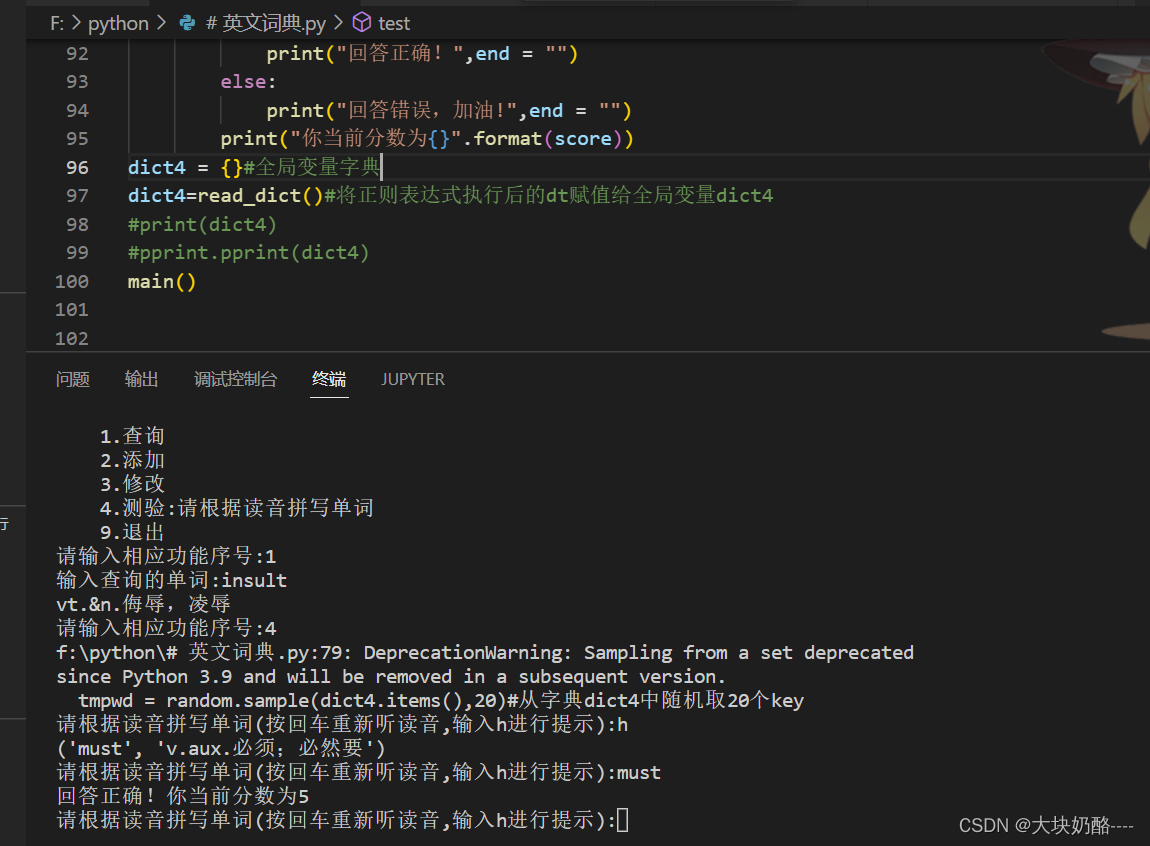The height and width of the screenshot is (846, 1150).
Task: Click "test" in the breadcrumb path
Action: coord(393,22)
